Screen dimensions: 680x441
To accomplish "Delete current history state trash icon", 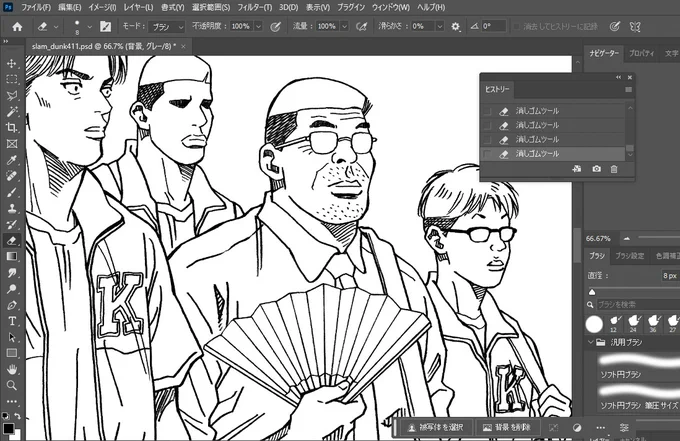I will tap(614, 169).
